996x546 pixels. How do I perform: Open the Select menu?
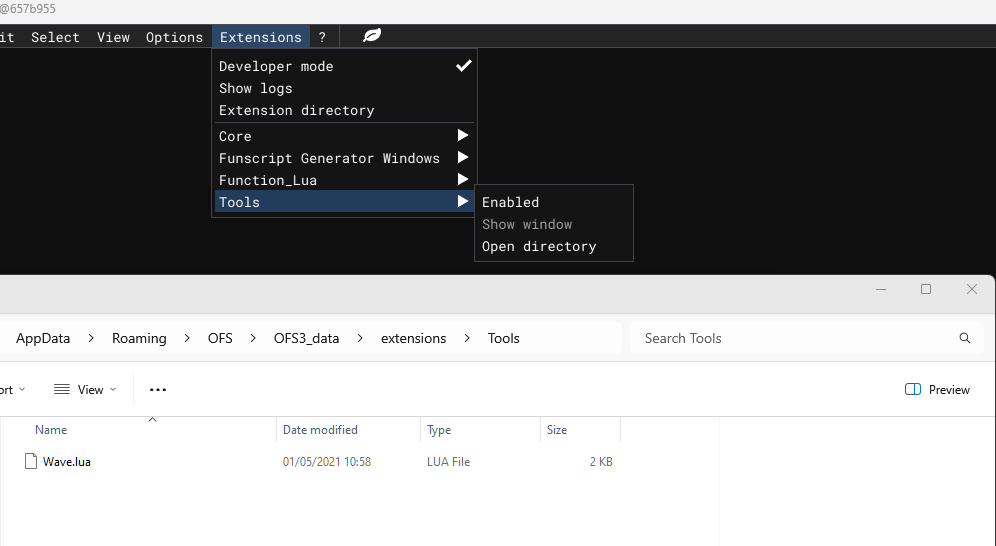[55, 37]
